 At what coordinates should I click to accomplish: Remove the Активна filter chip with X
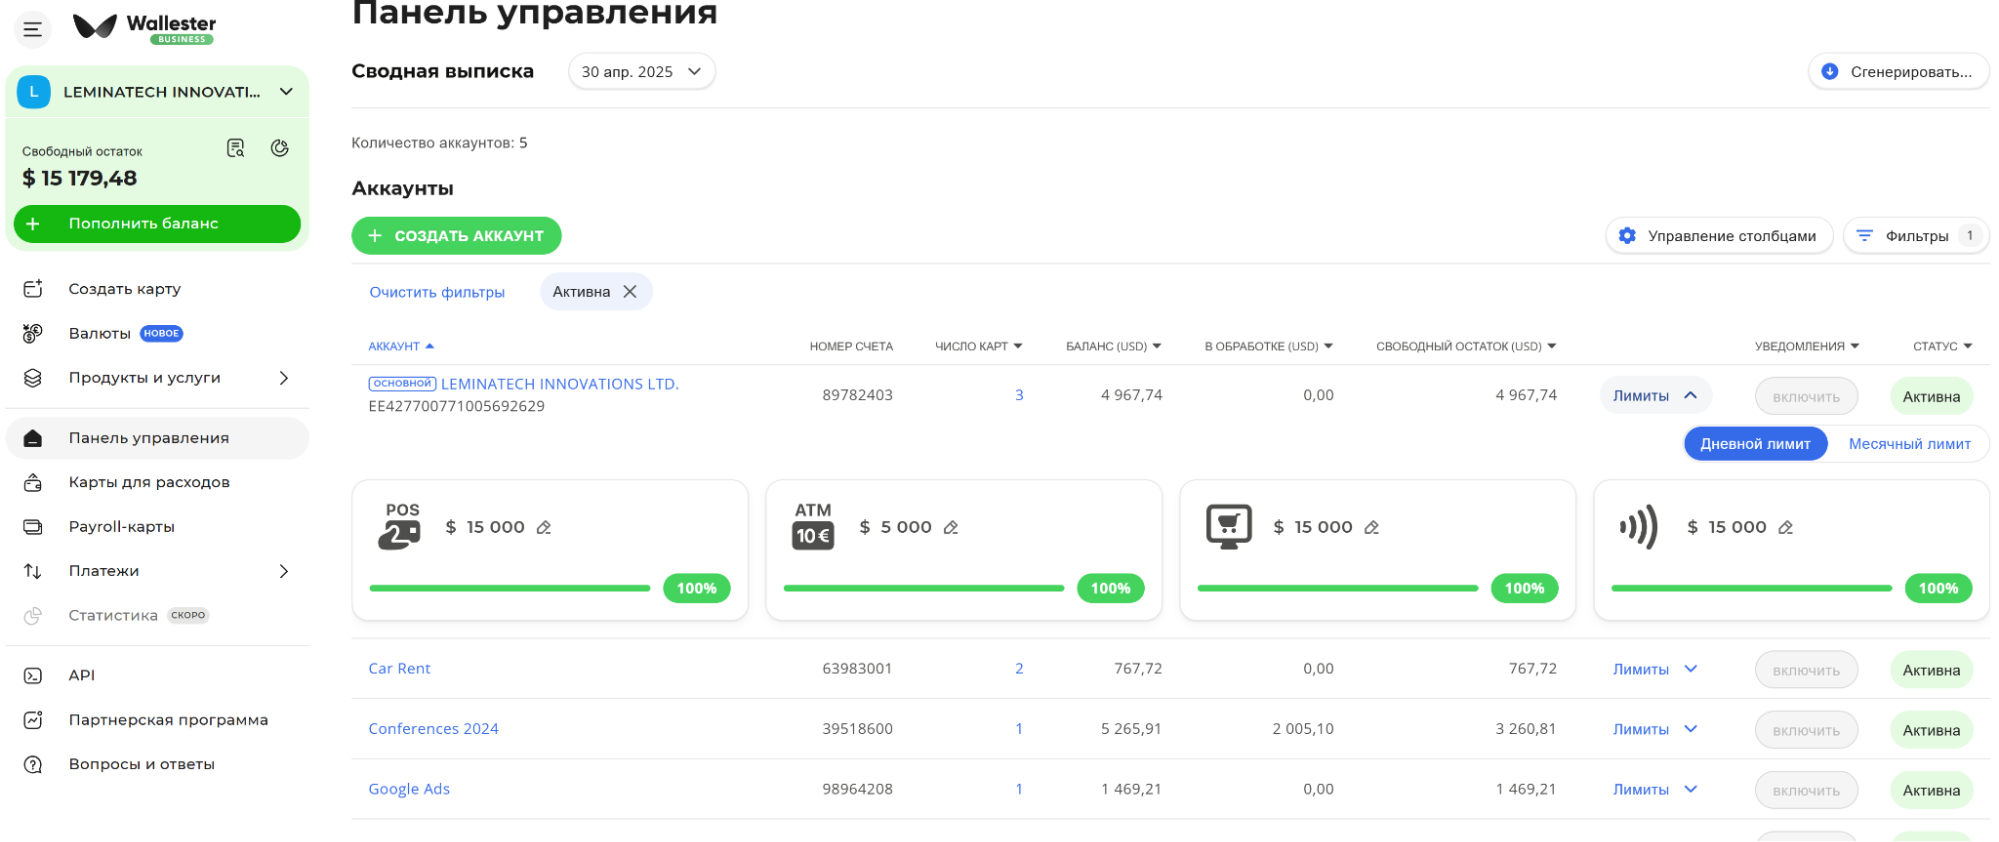point(630,292)
